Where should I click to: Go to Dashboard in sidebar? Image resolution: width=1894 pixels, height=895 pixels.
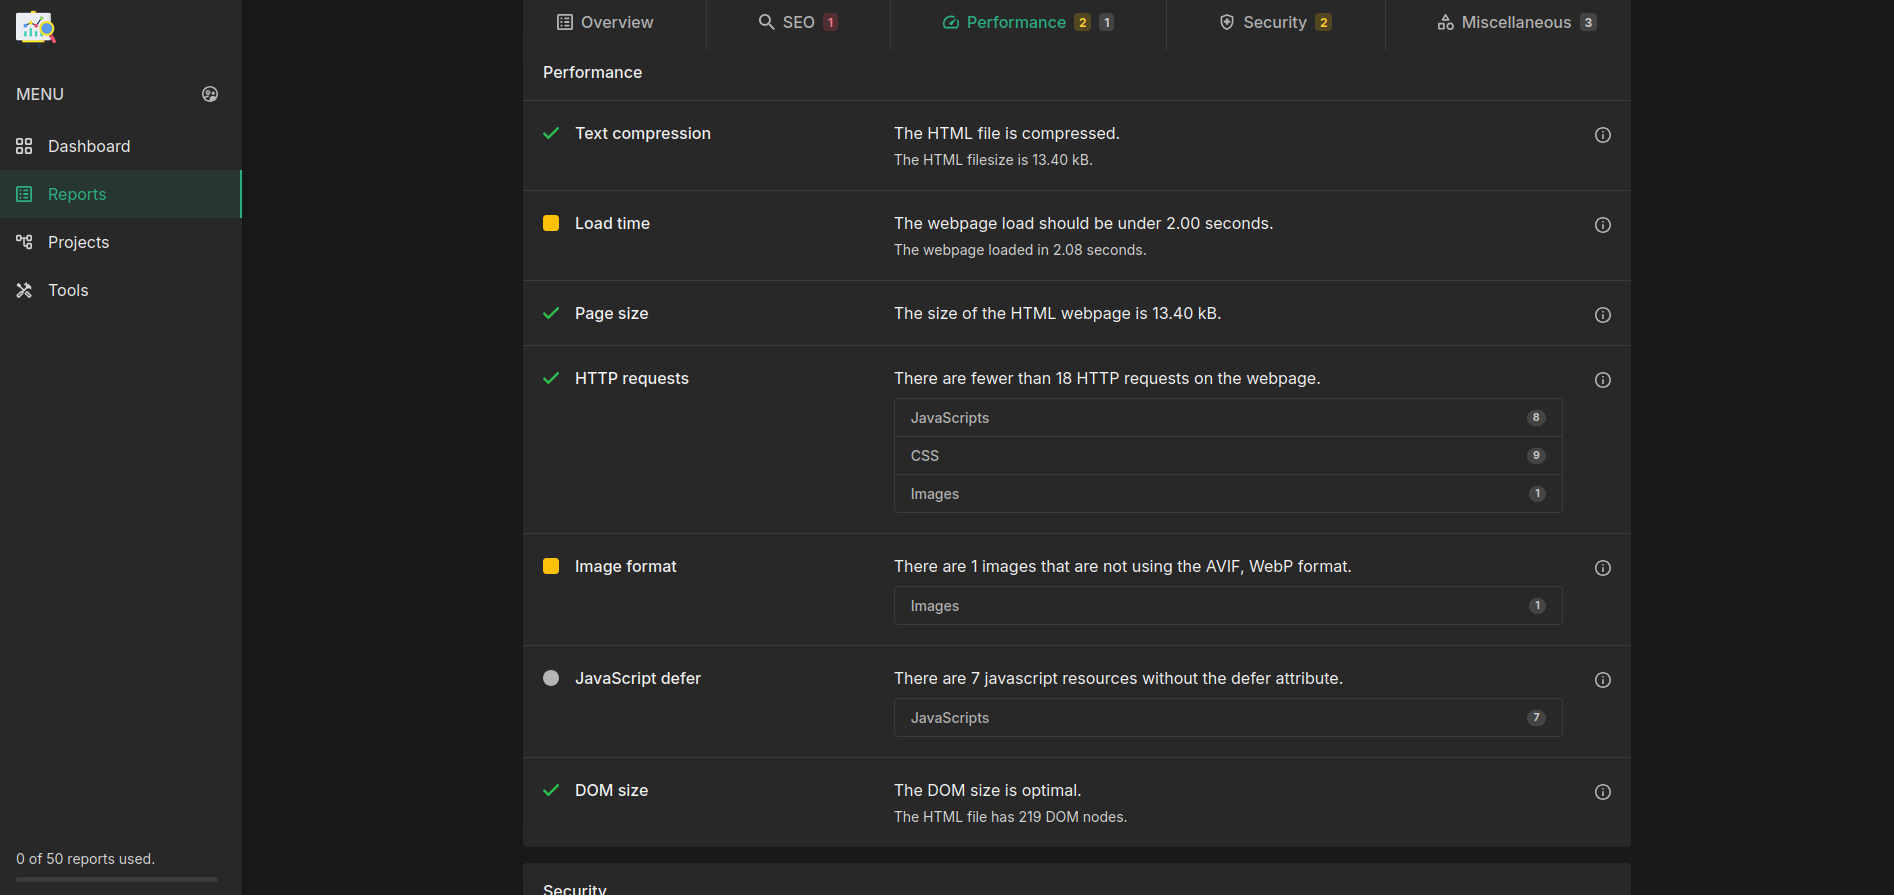click(x=89, y=146)
